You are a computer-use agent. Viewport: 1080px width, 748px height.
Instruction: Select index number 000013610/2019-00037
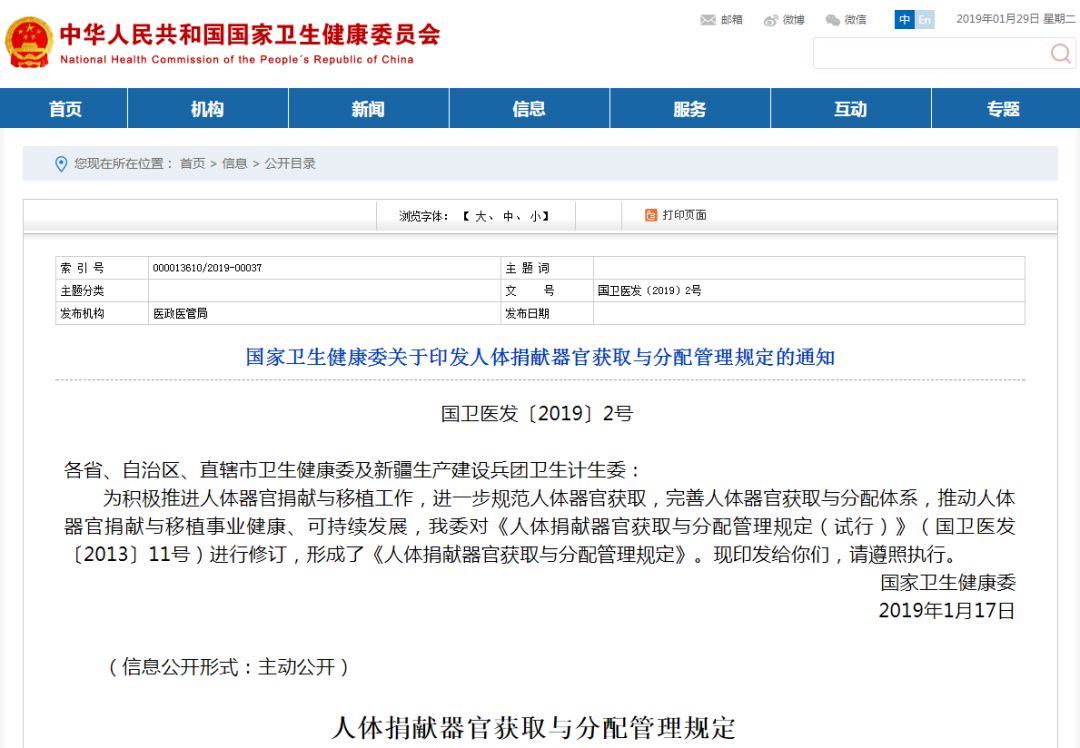[x=207, y=268]
